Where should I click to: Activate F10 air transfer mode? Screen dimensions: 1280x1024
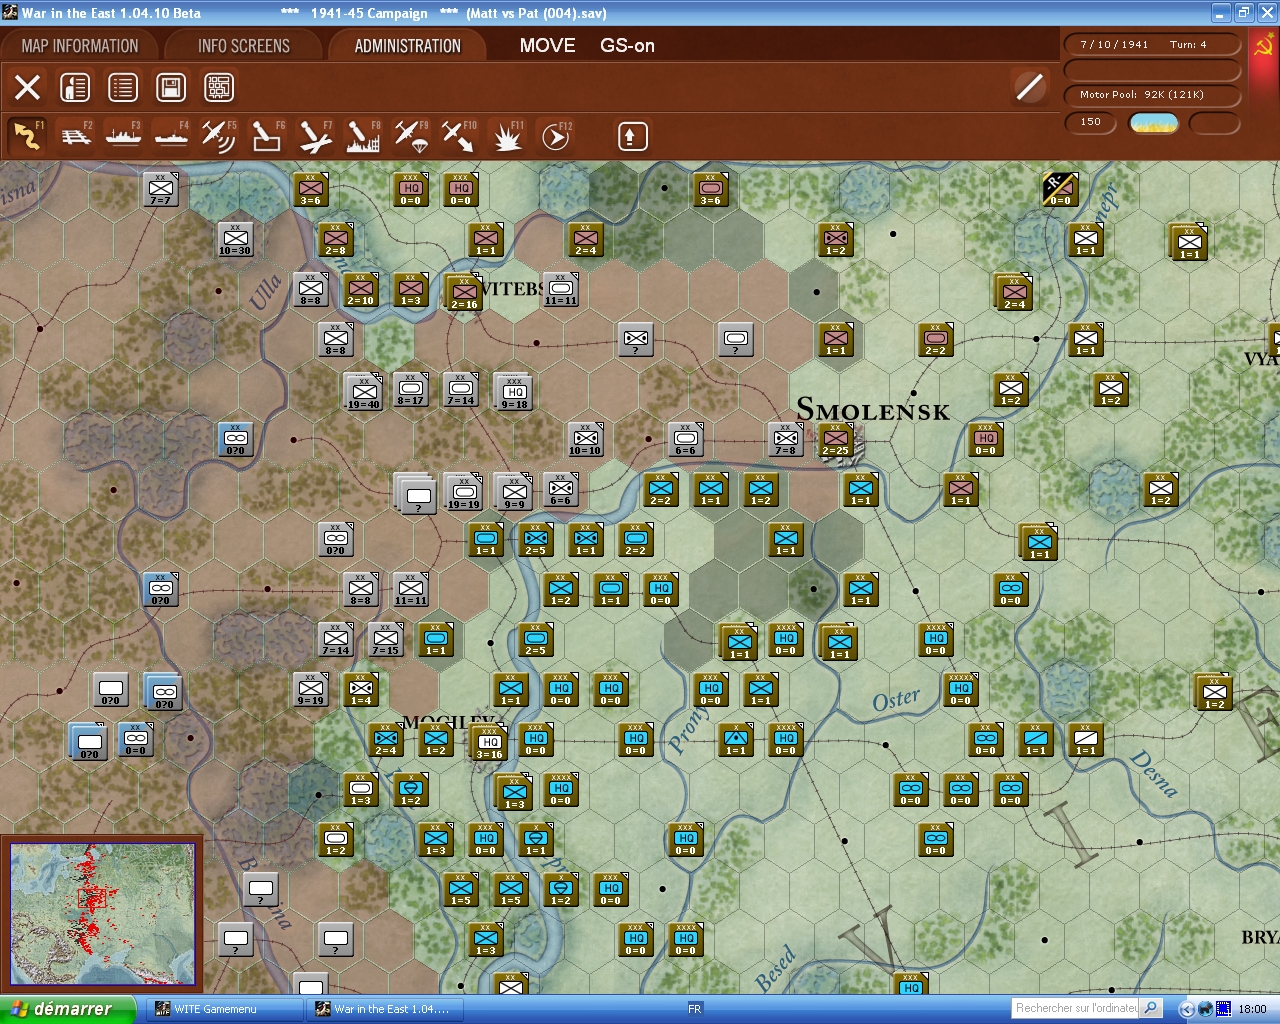pos(459,135)
